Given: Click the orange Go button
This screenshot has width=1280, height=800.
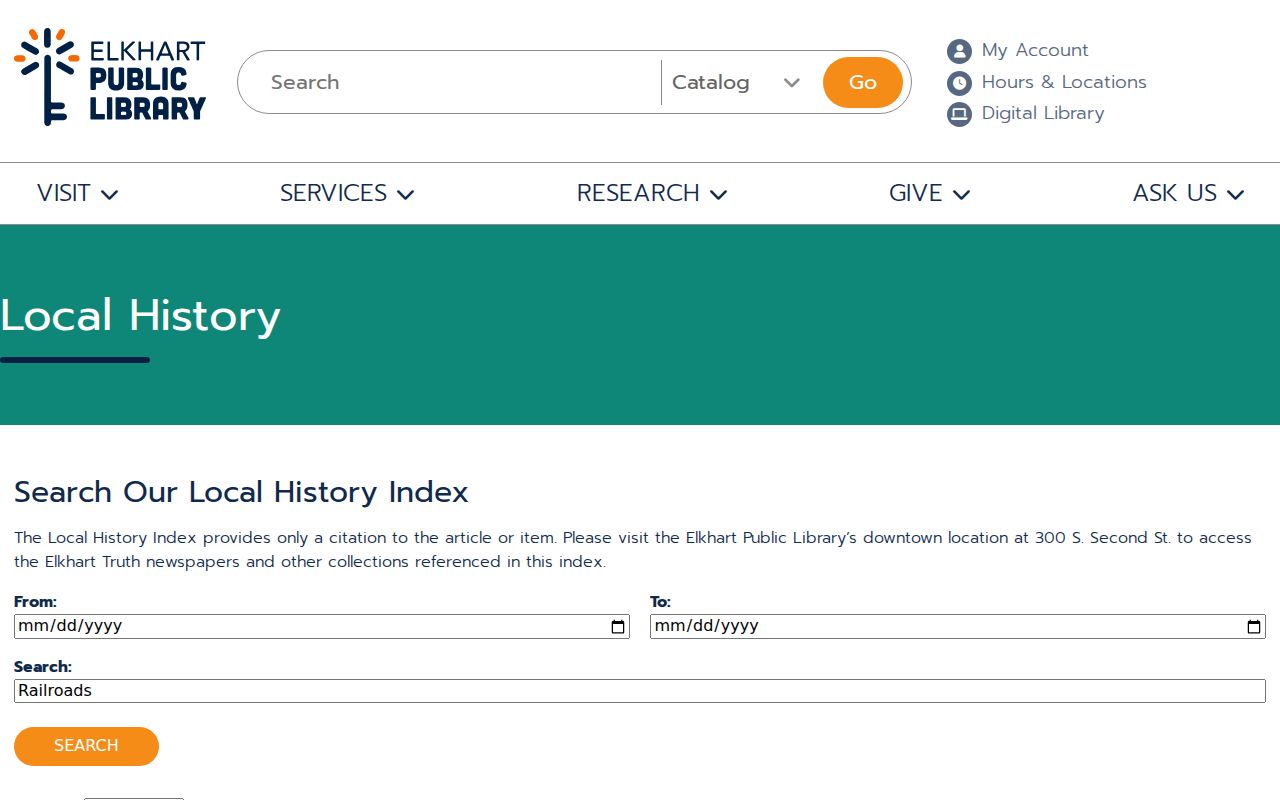Looking at the screenshot, I should pos(863,82).
